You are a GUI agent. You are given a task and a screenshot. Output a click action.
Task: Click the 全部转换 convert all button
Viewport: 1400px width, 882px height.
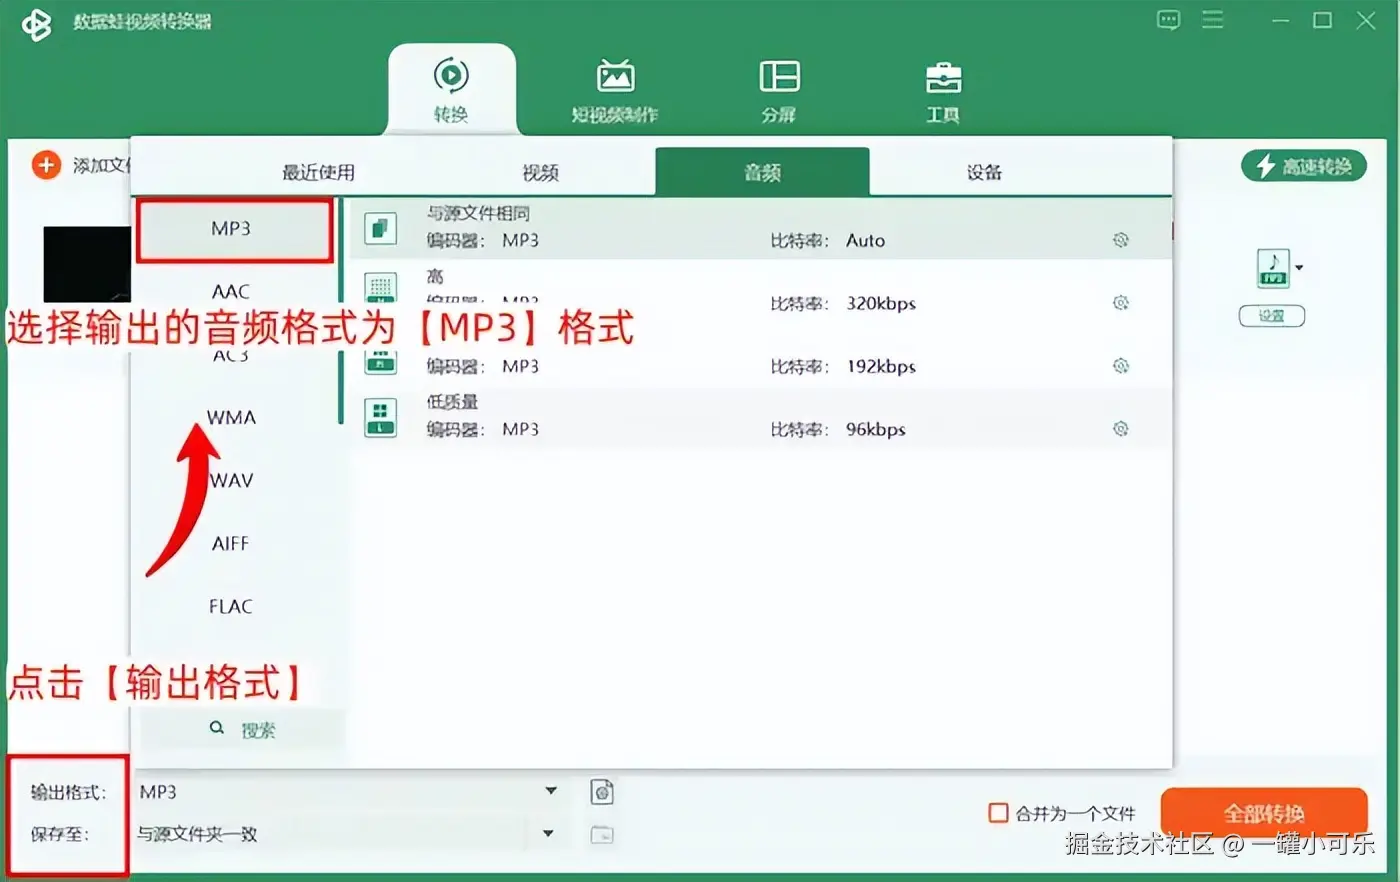[x=1264, y=813]
